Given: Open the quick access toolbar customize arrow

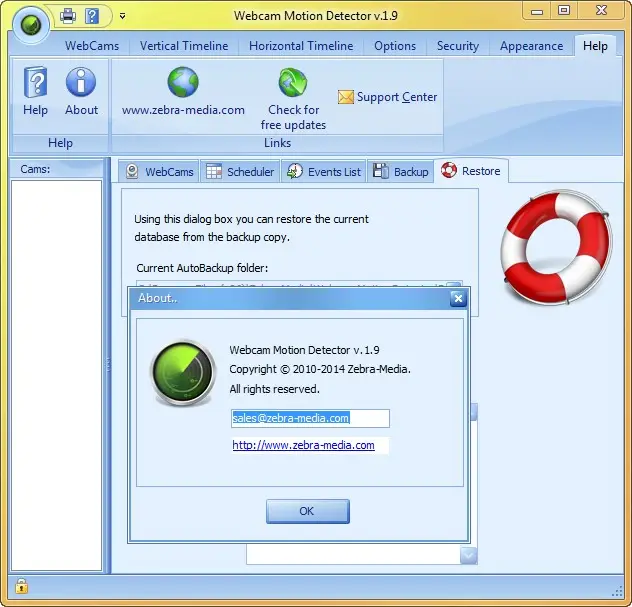Looking at the screenshot, I should pyautogui.click(x=122, y=16).
